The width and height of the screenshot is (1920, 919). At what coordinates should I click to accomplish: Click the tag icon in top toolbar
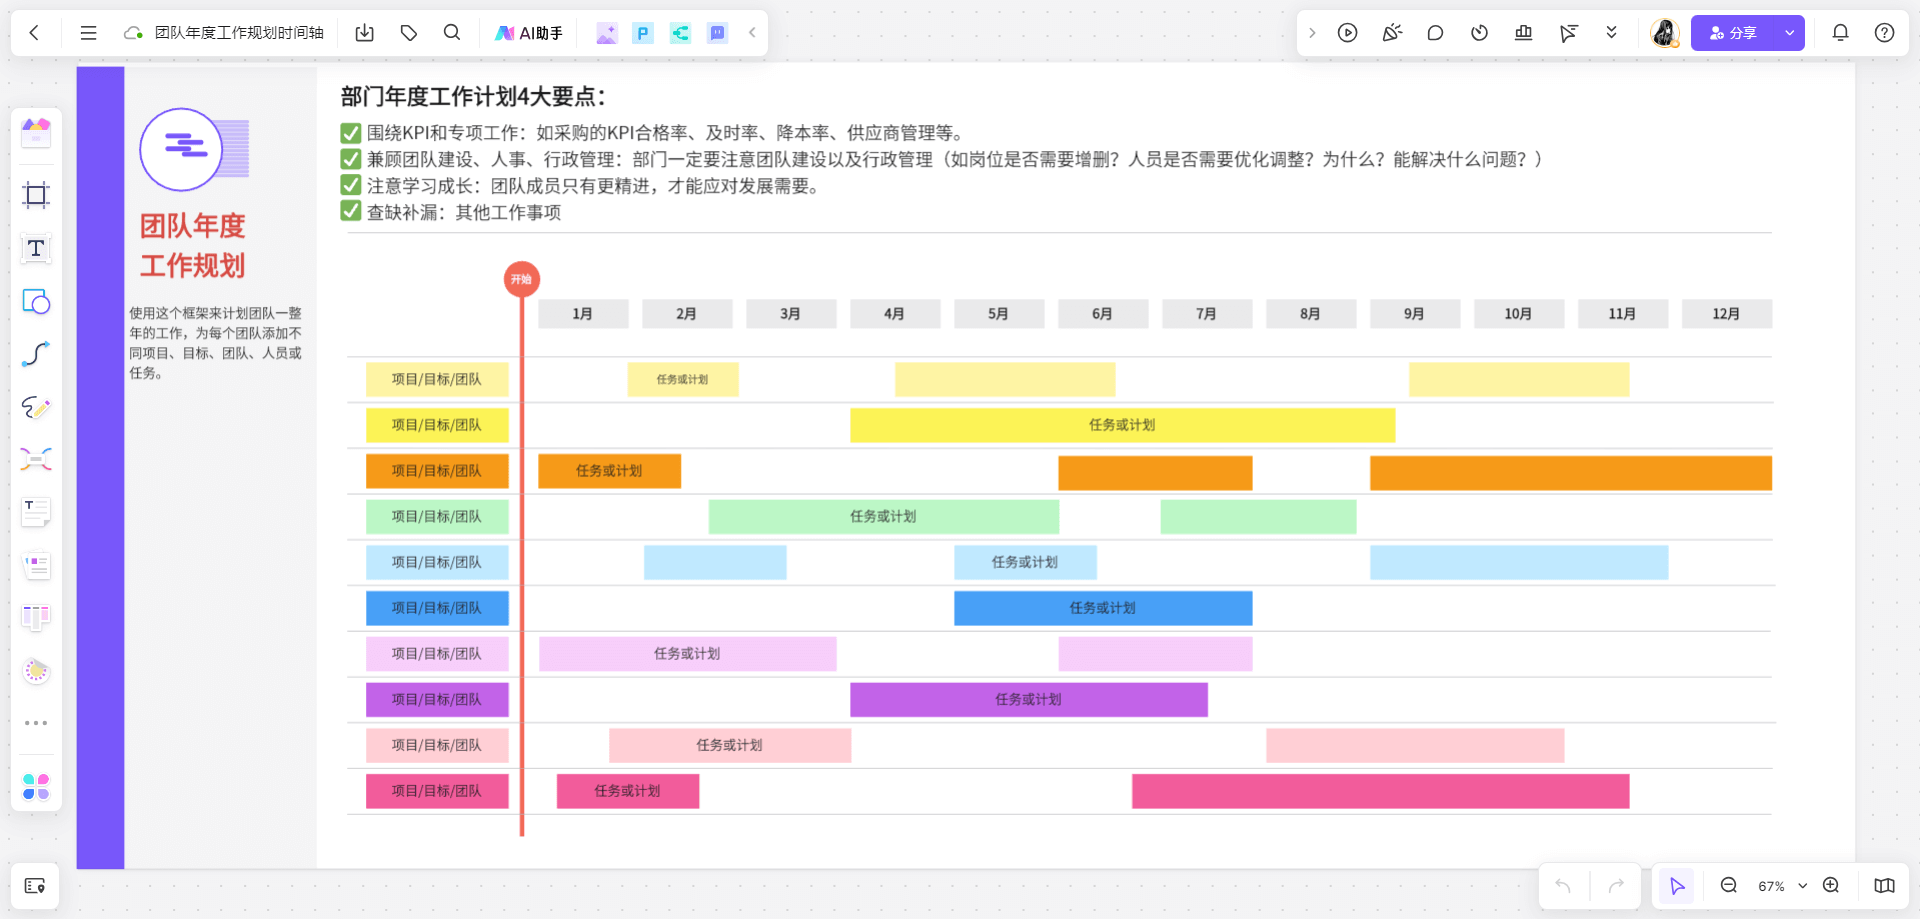pyautogui.click(x=409, y=33)
